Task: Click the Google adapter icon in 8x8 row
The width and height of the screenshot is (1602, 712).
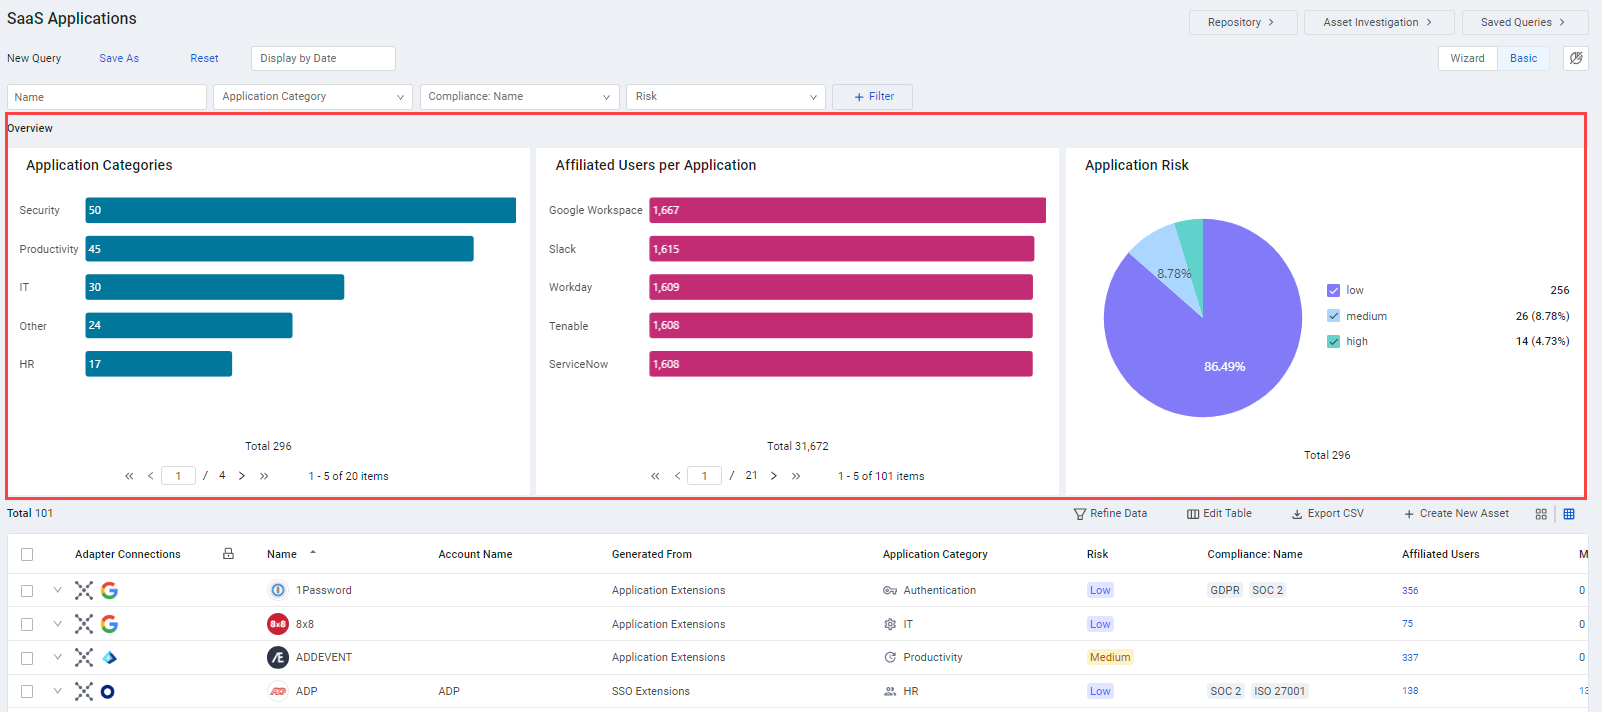Action: click(x=109, y=624)
